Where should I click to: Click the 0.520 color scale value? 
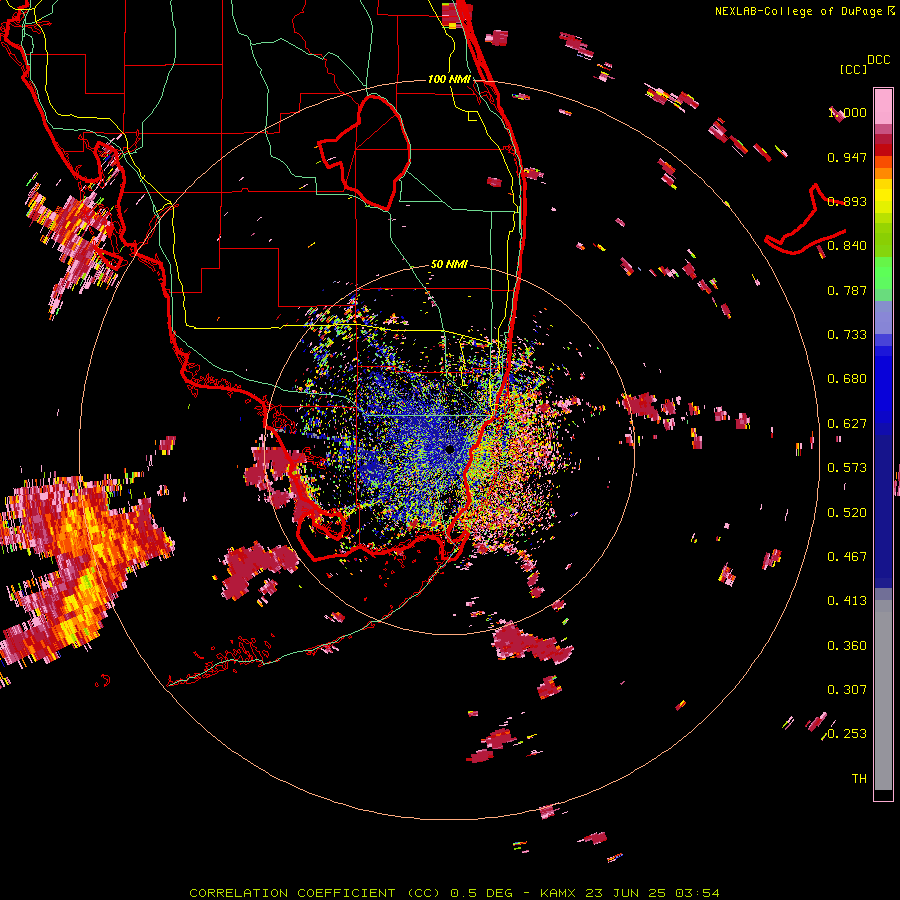847,513
